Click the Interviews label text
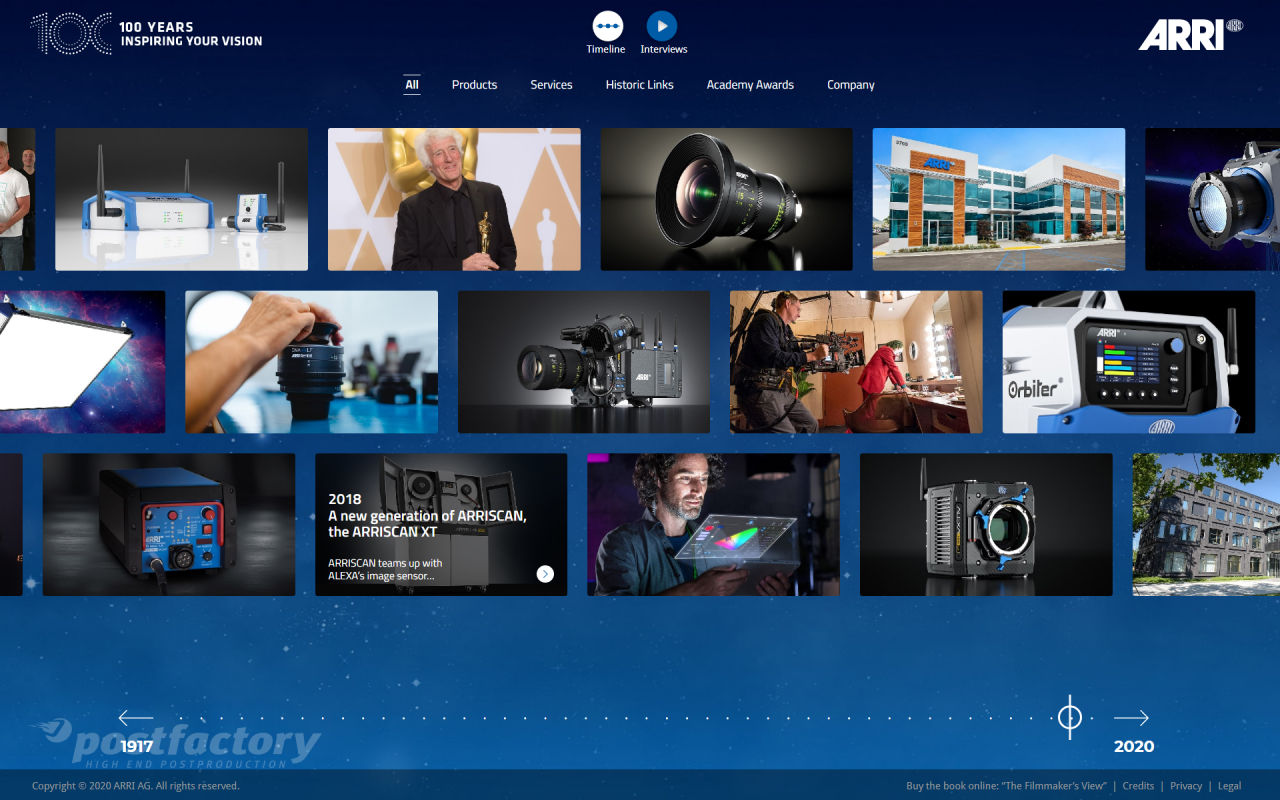The width and height of the screenshot is (1280, 800). [x=664, y=49]
